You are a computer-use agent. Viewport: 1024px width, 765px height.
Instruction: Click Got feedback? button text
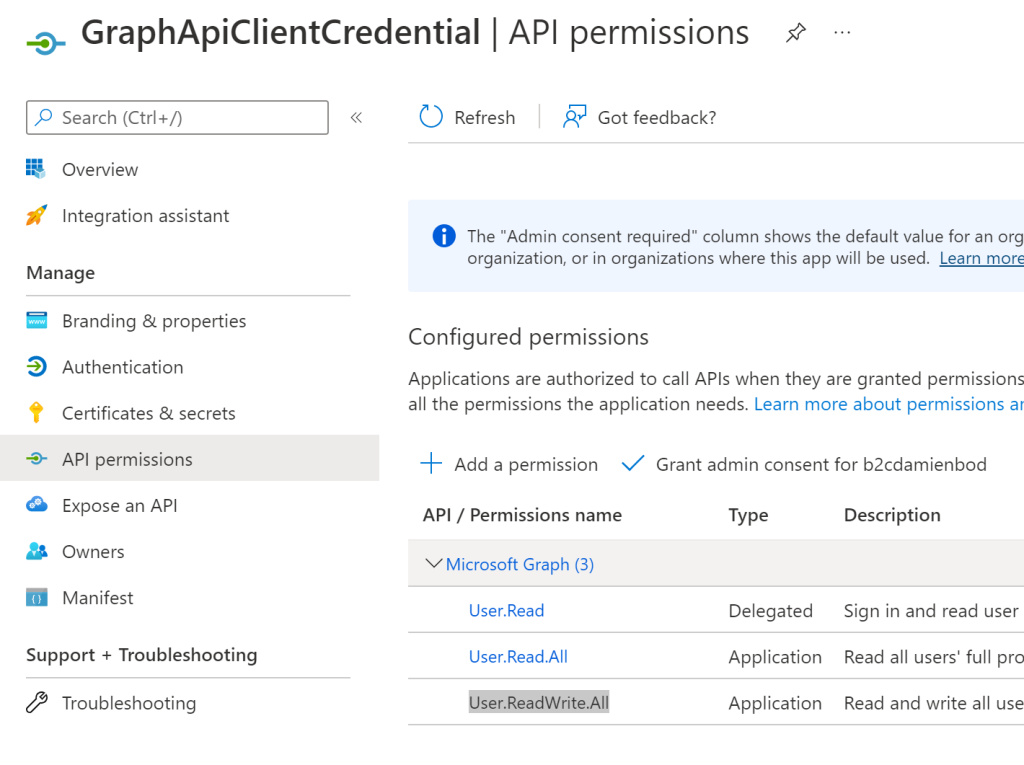657,118
